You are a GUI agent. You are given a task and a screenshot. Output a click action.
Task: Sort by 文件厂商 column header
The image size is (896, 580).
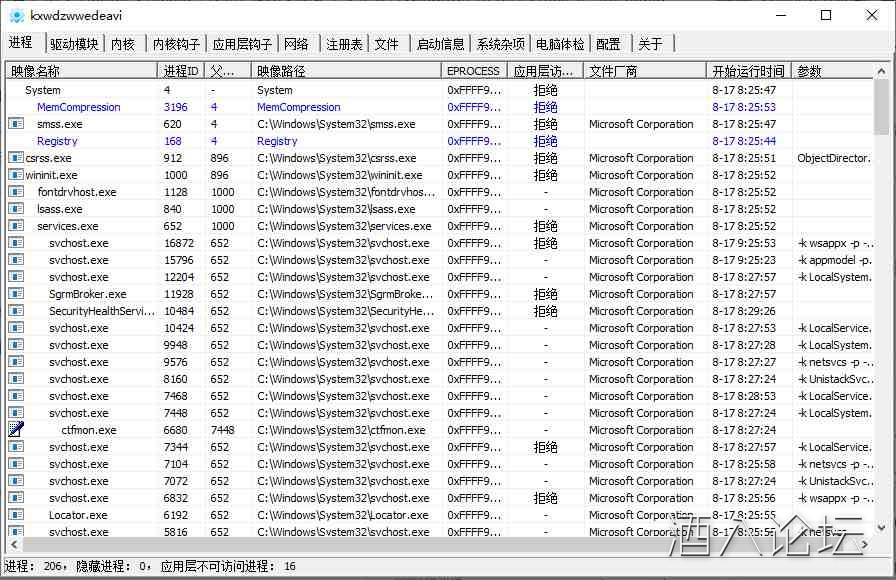645,71
